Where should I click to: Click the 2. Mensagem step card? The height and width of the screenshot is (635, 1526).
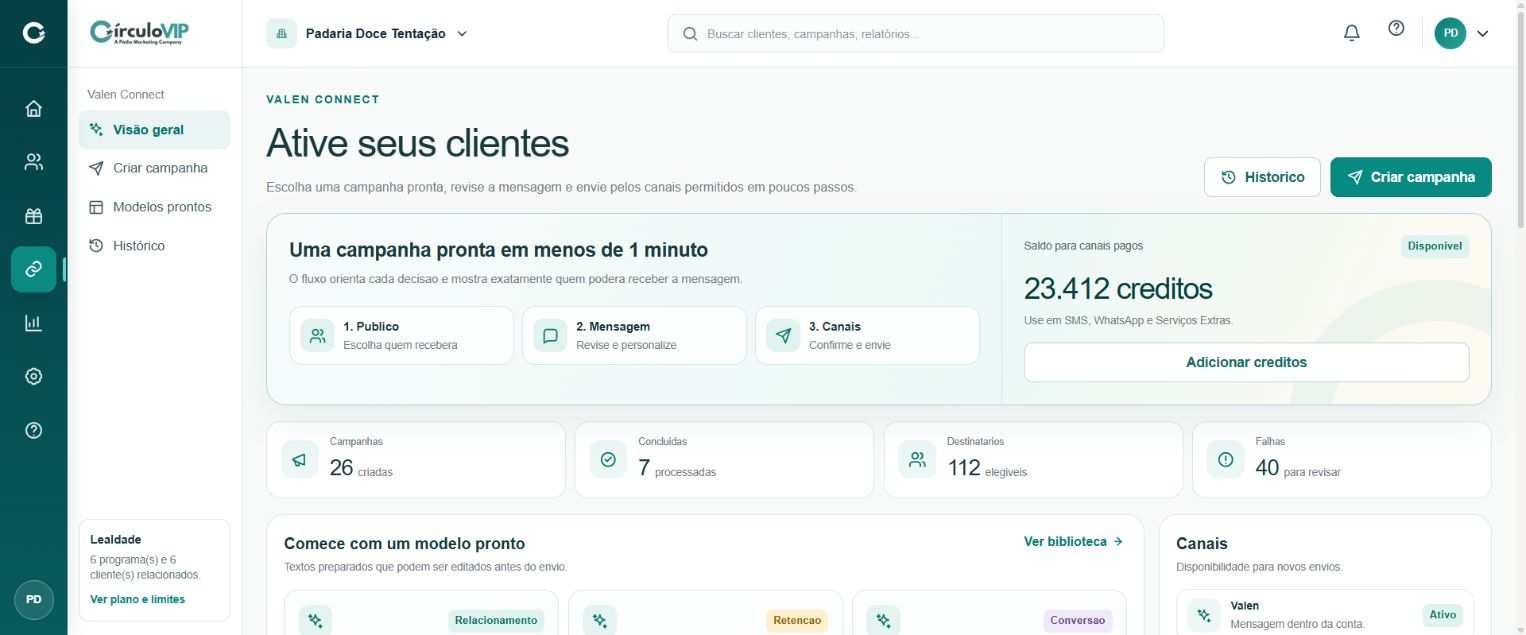(634, 336)
